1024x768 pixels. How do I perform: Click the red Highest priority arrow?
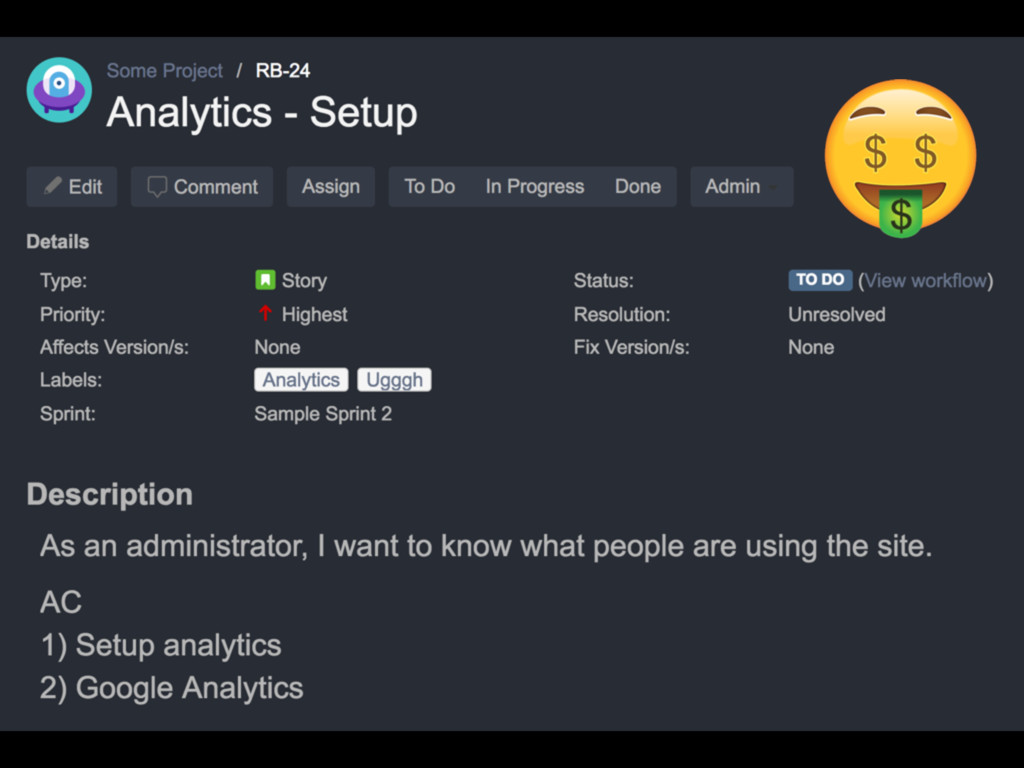[265, 314]
